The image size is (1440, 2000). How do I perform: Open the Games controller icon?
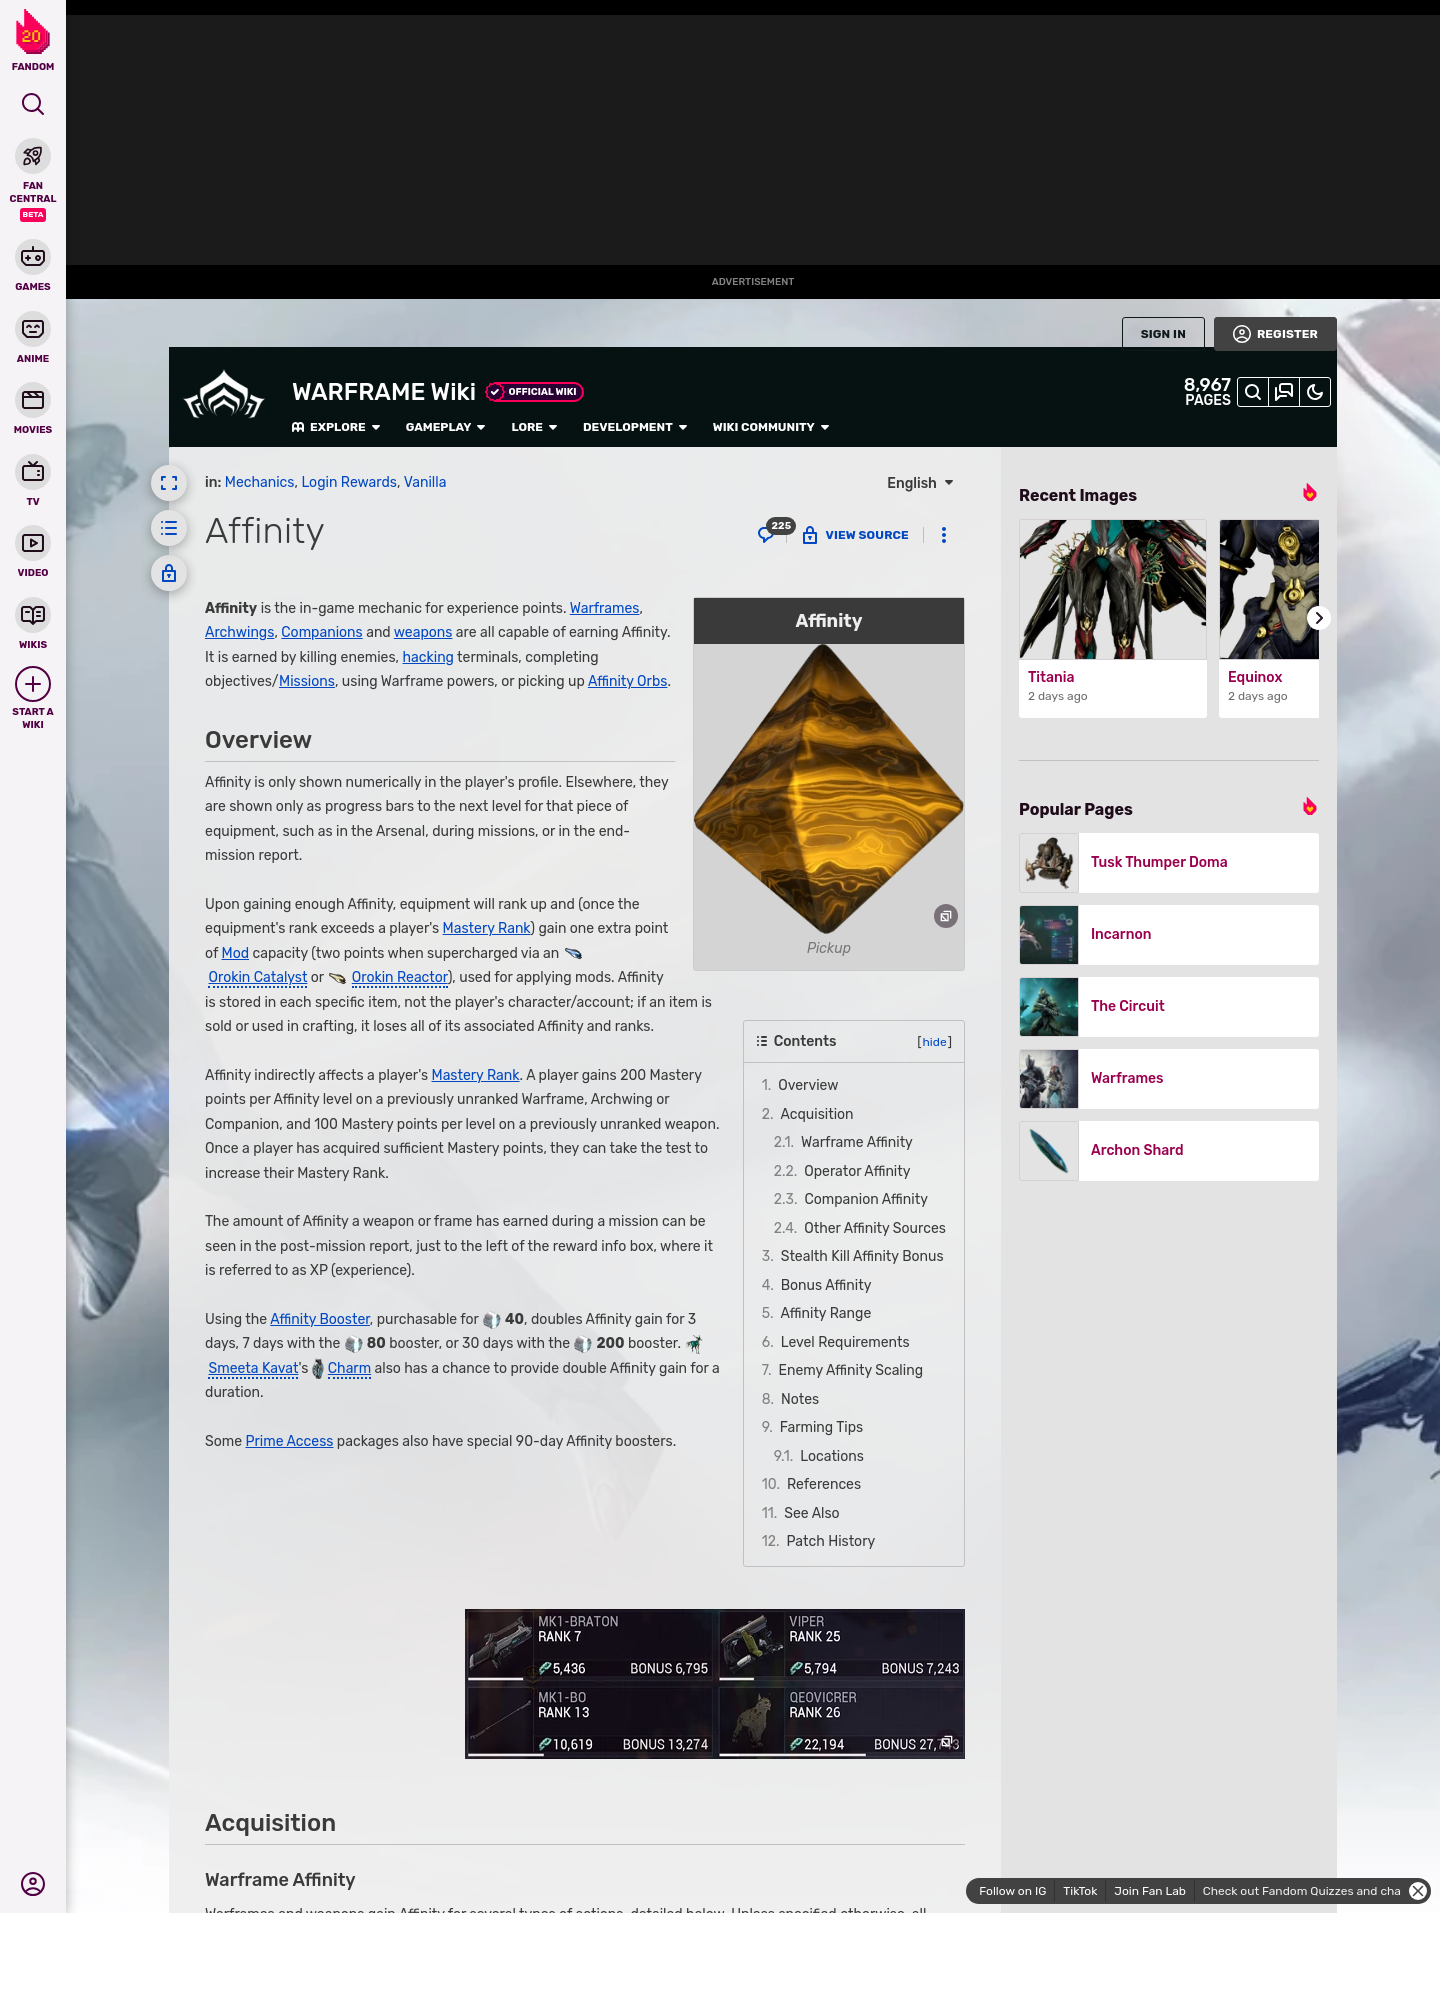click(x=33, y=257)
